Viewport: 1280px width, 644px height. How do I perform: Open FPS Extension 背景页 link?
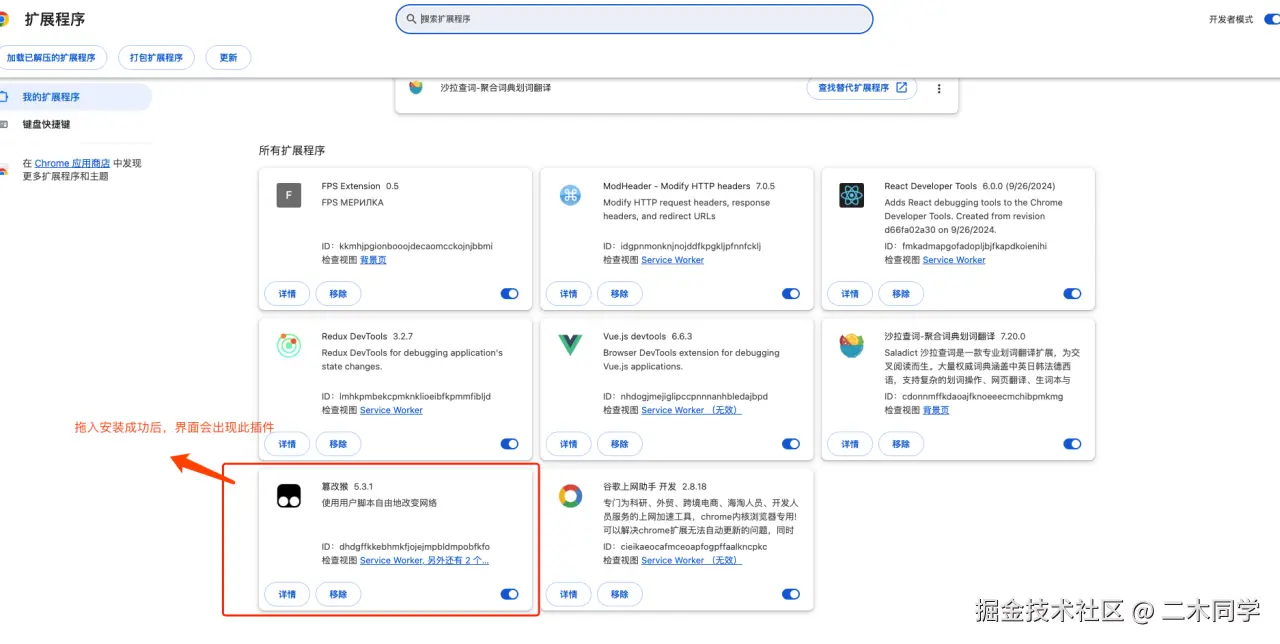pos(373,260)
